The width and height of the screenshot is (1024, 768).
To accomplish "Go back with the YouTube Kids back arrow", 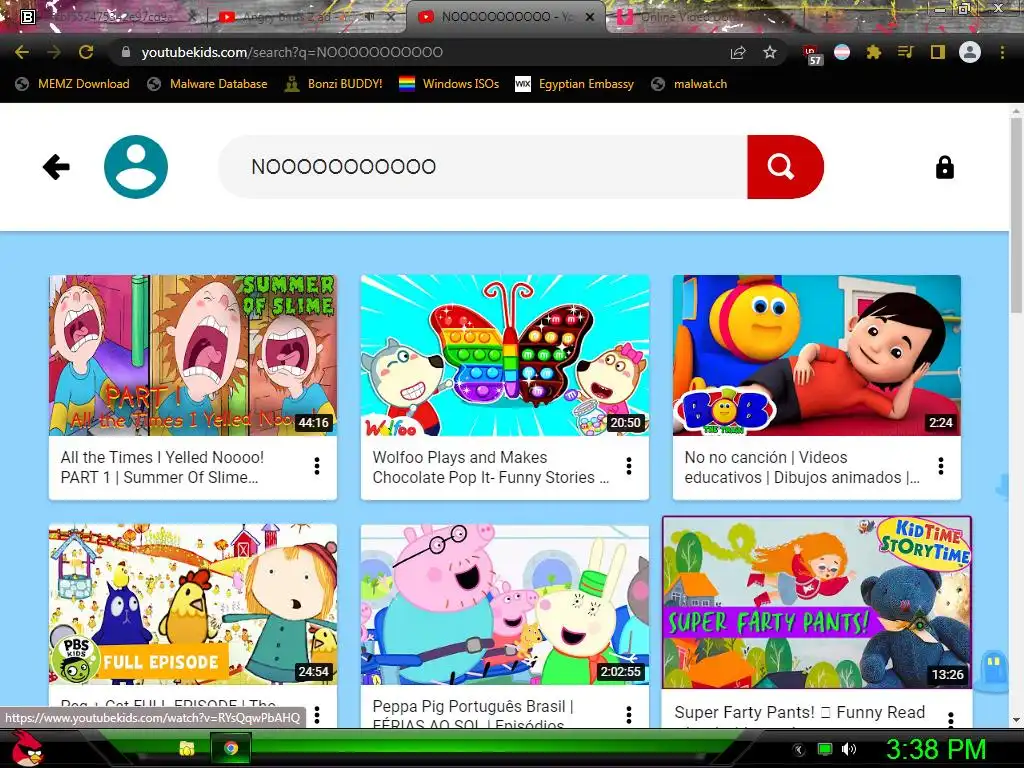I will point(56,167).
